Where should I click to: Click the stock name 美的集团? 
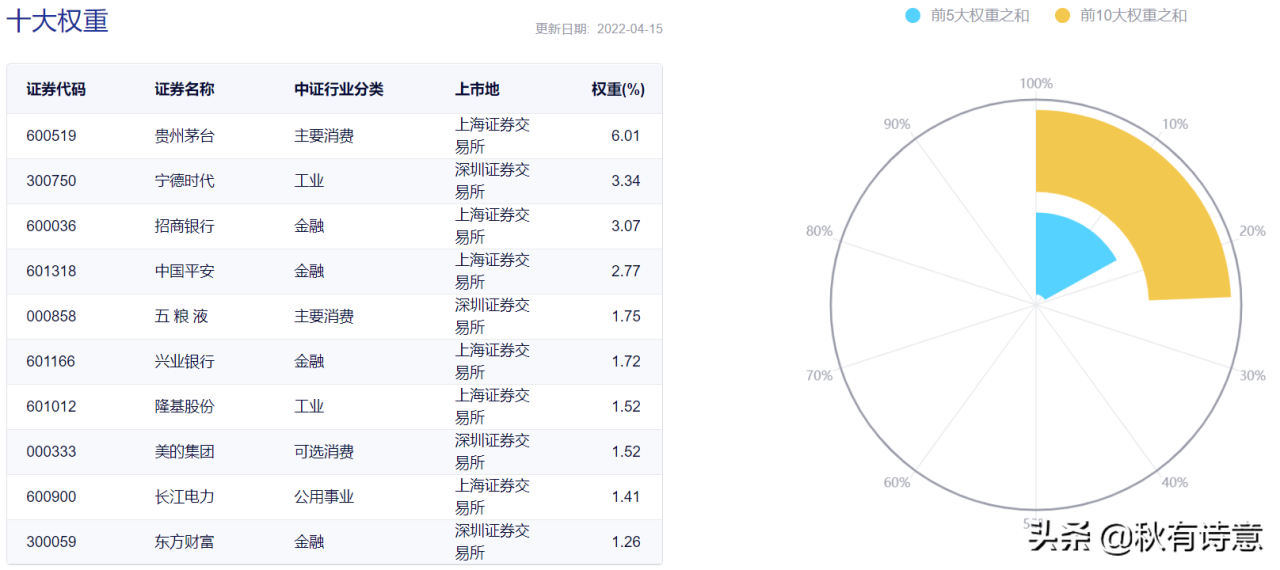coord(184,452)
